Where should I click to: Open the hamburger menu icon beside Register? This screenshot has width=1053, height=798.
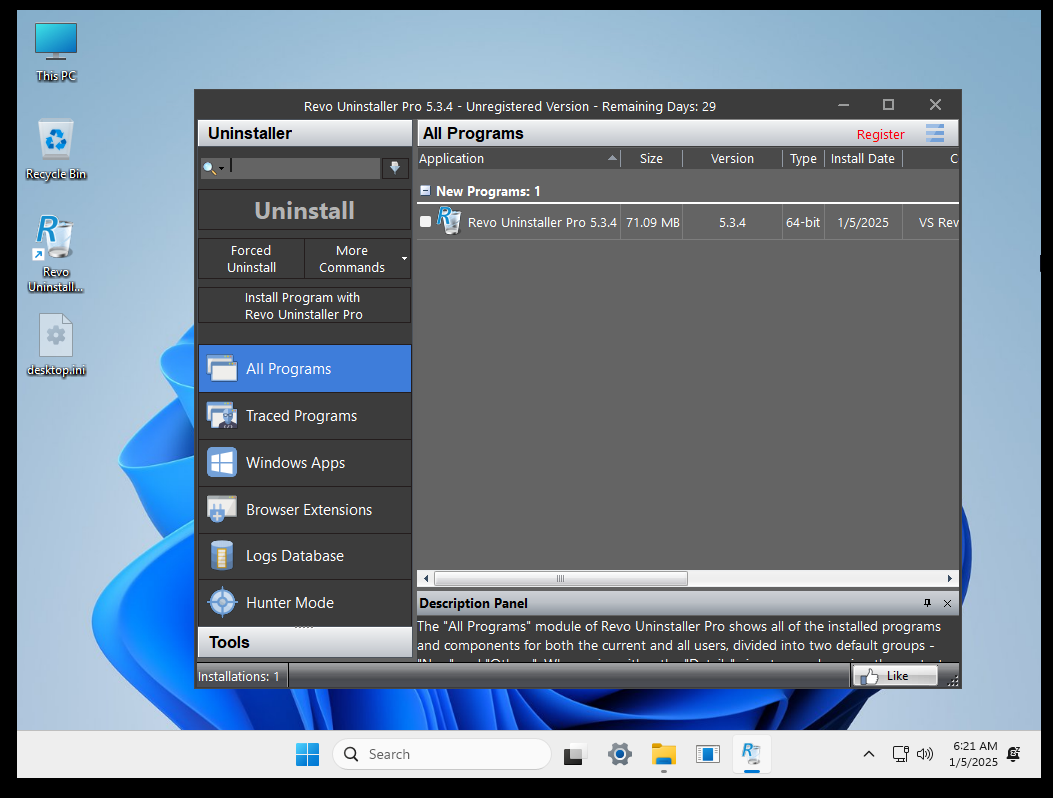pyautogui.click(x=935, y=133)
